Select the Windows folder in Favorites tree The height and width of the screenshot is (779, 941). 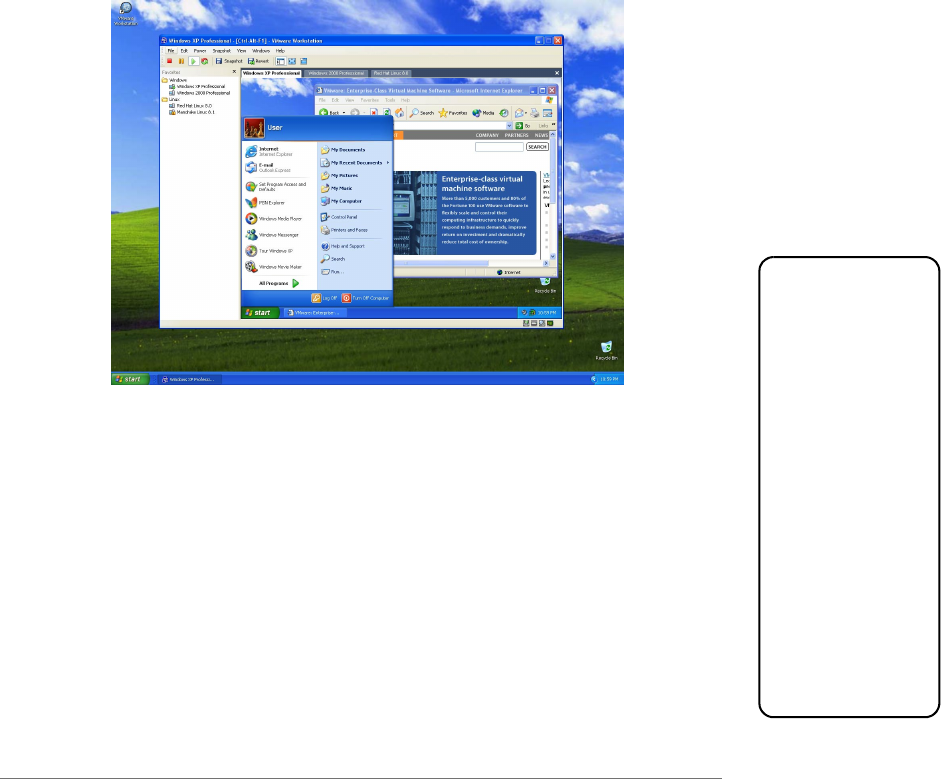coord(175,80)
